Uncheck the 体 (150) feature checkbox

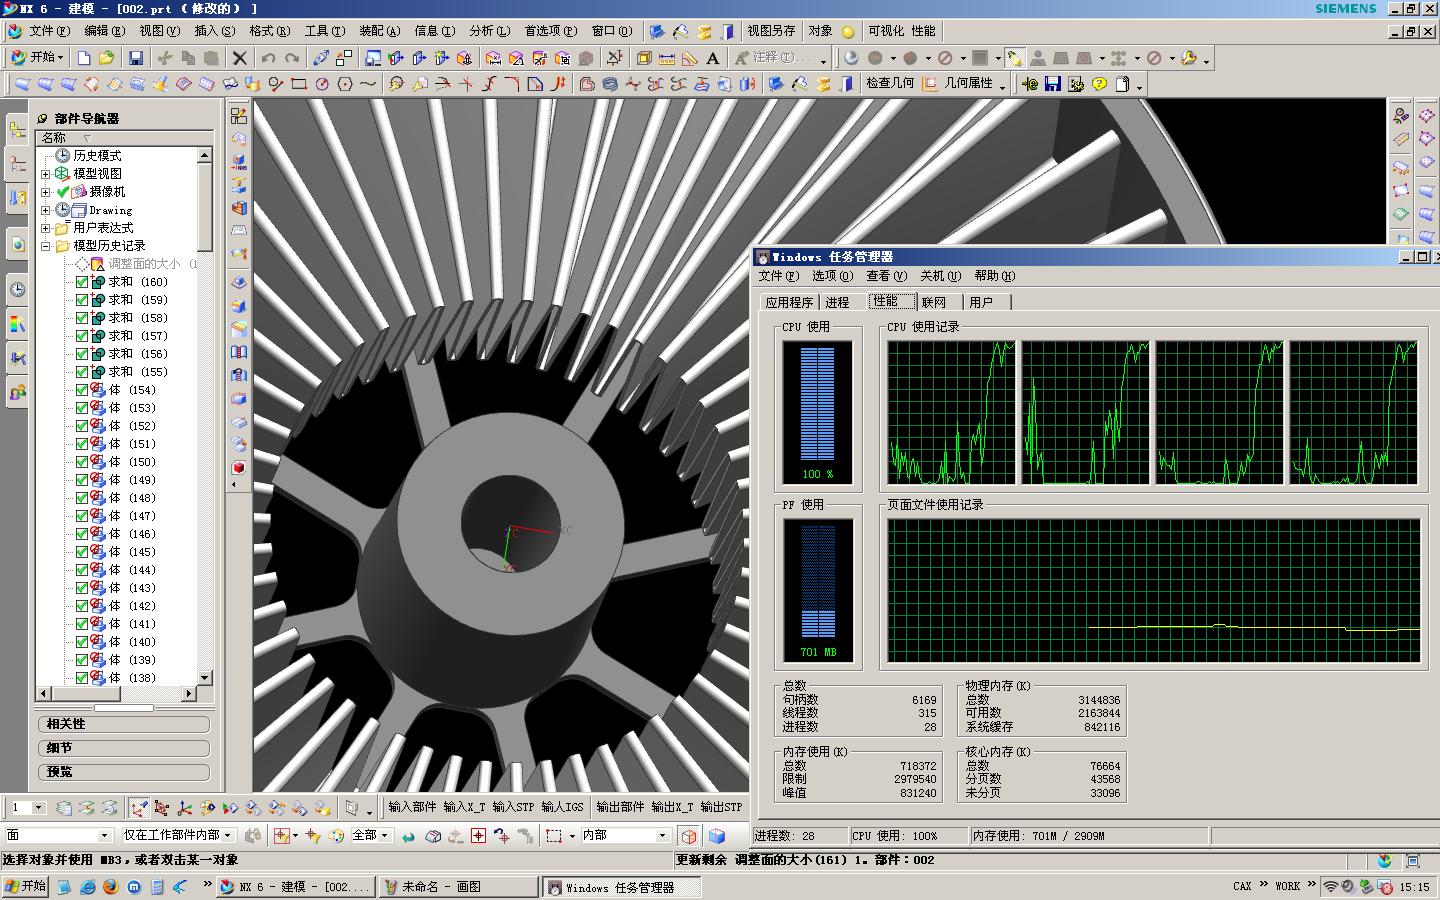[x=82, y=462]
